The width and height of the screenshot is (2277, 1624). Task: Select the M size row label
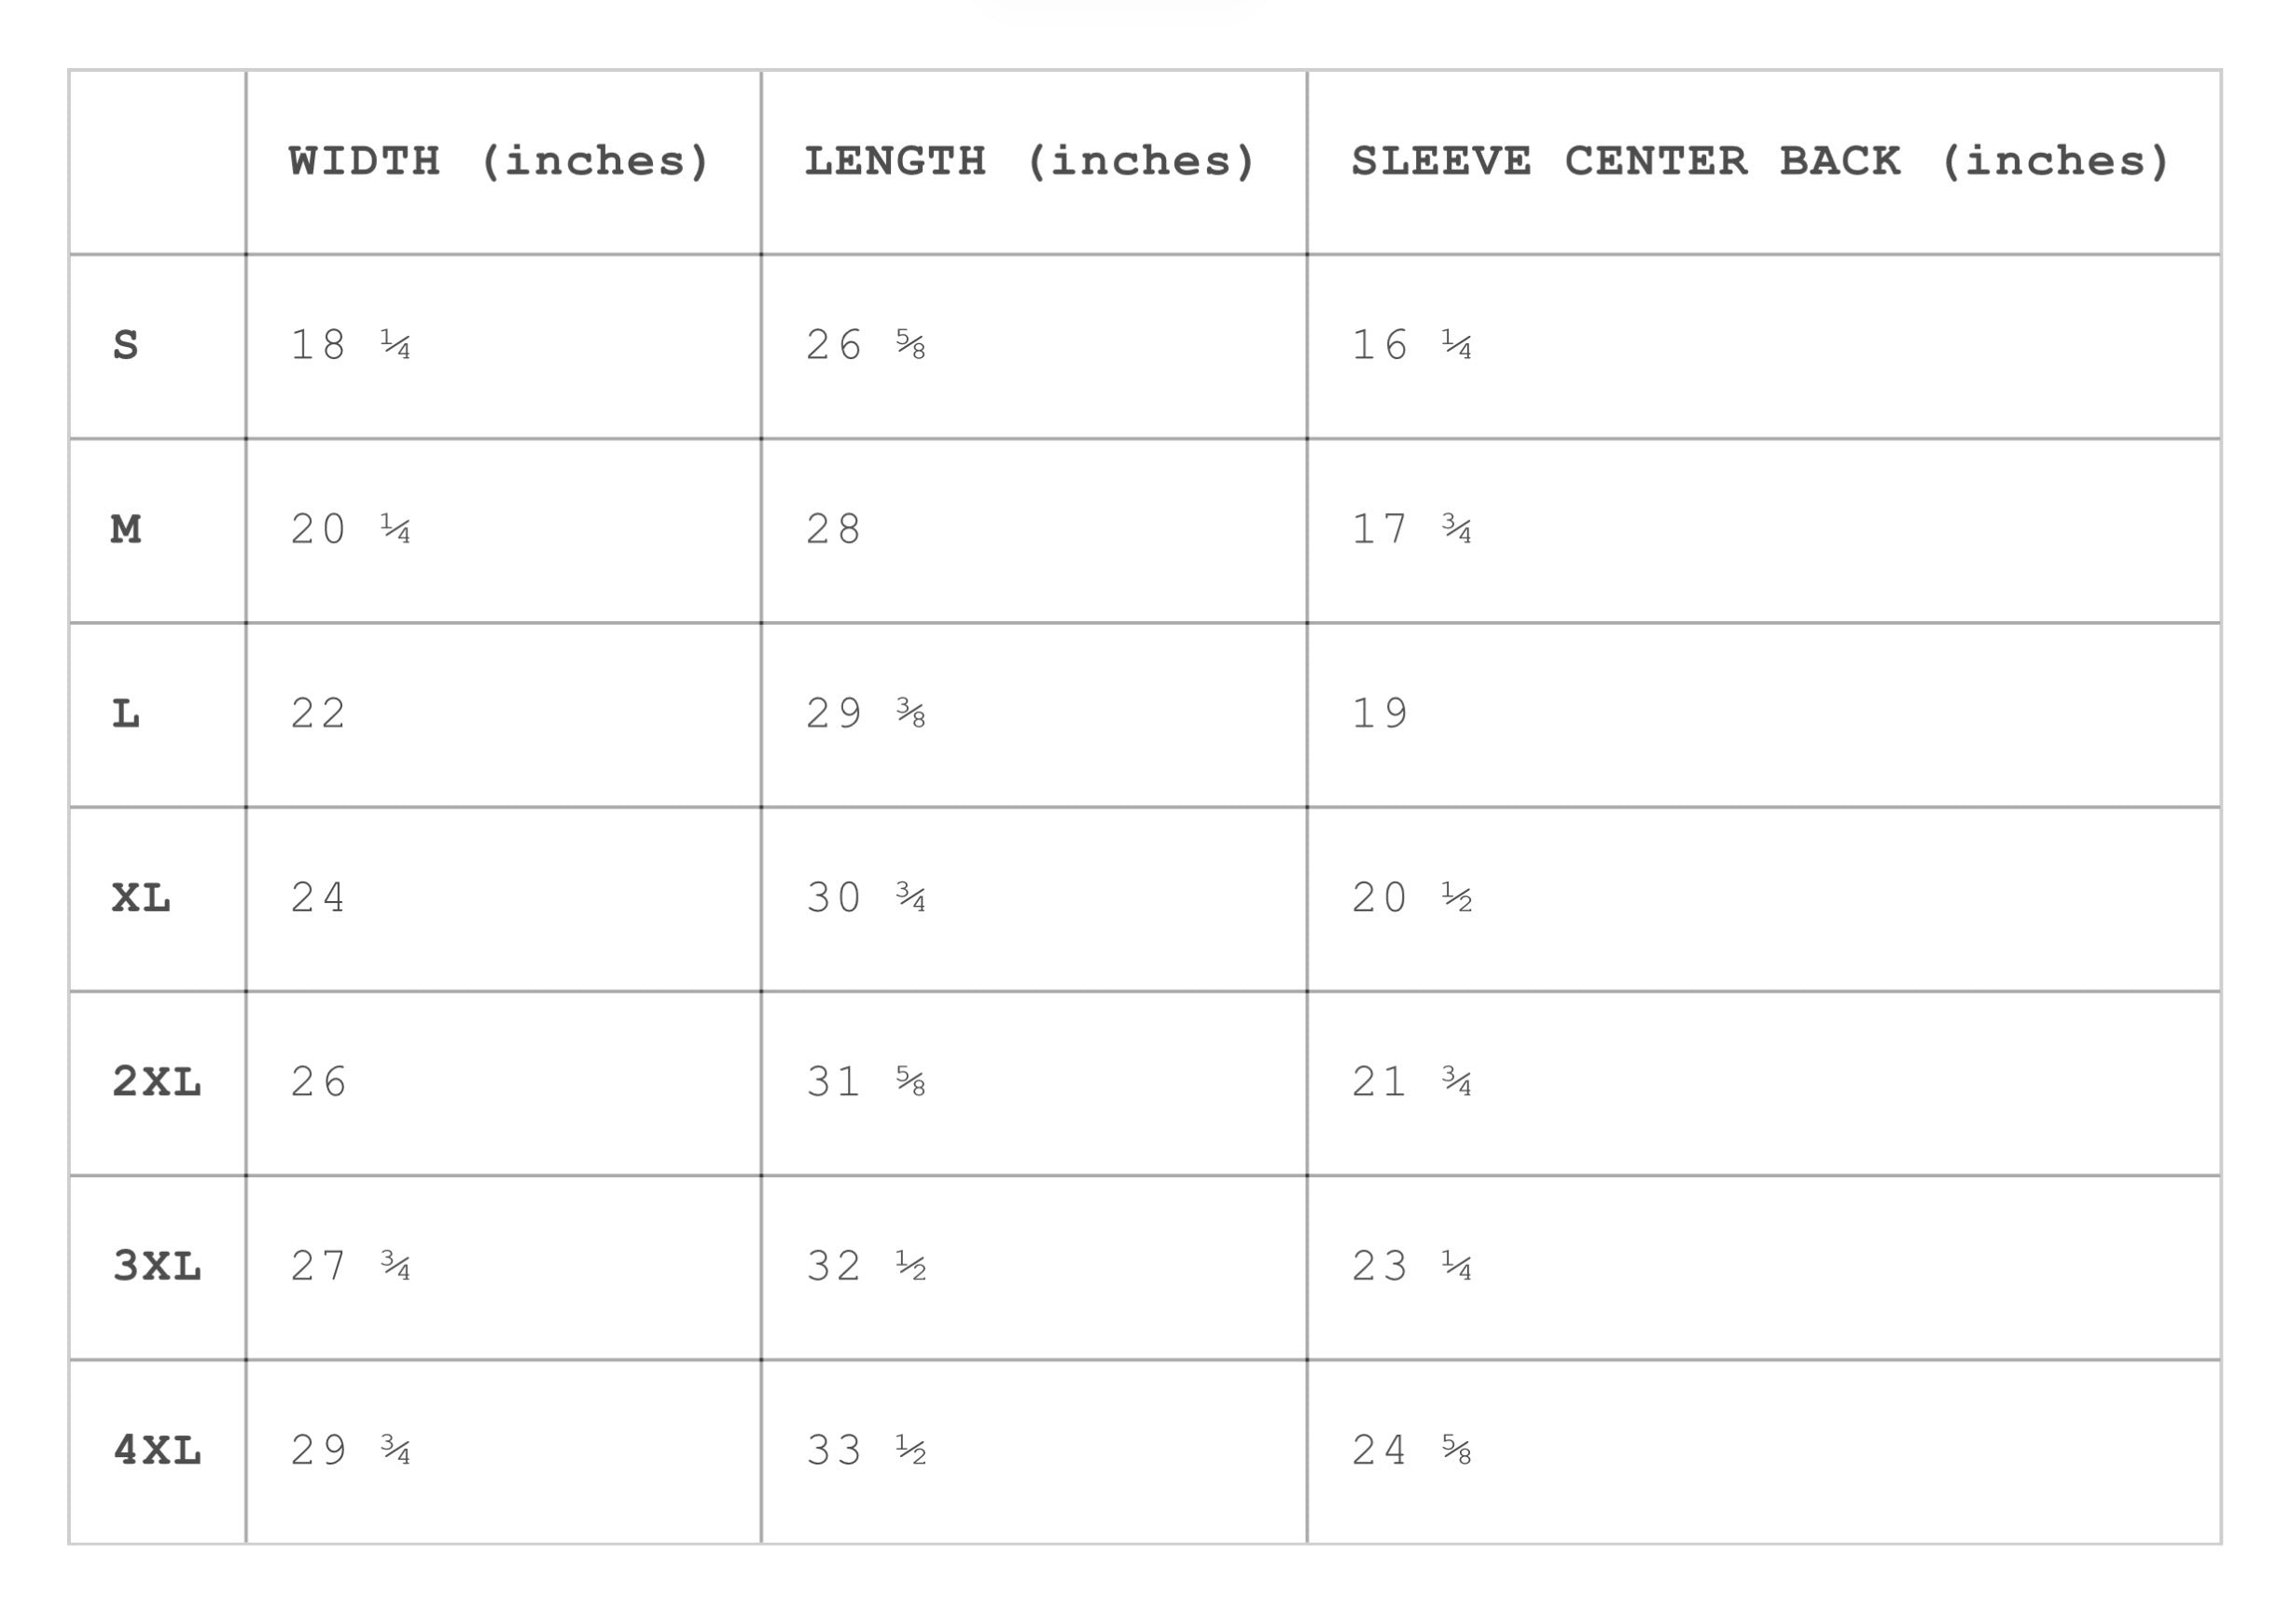pyautogui.click(x=126, y=530)
